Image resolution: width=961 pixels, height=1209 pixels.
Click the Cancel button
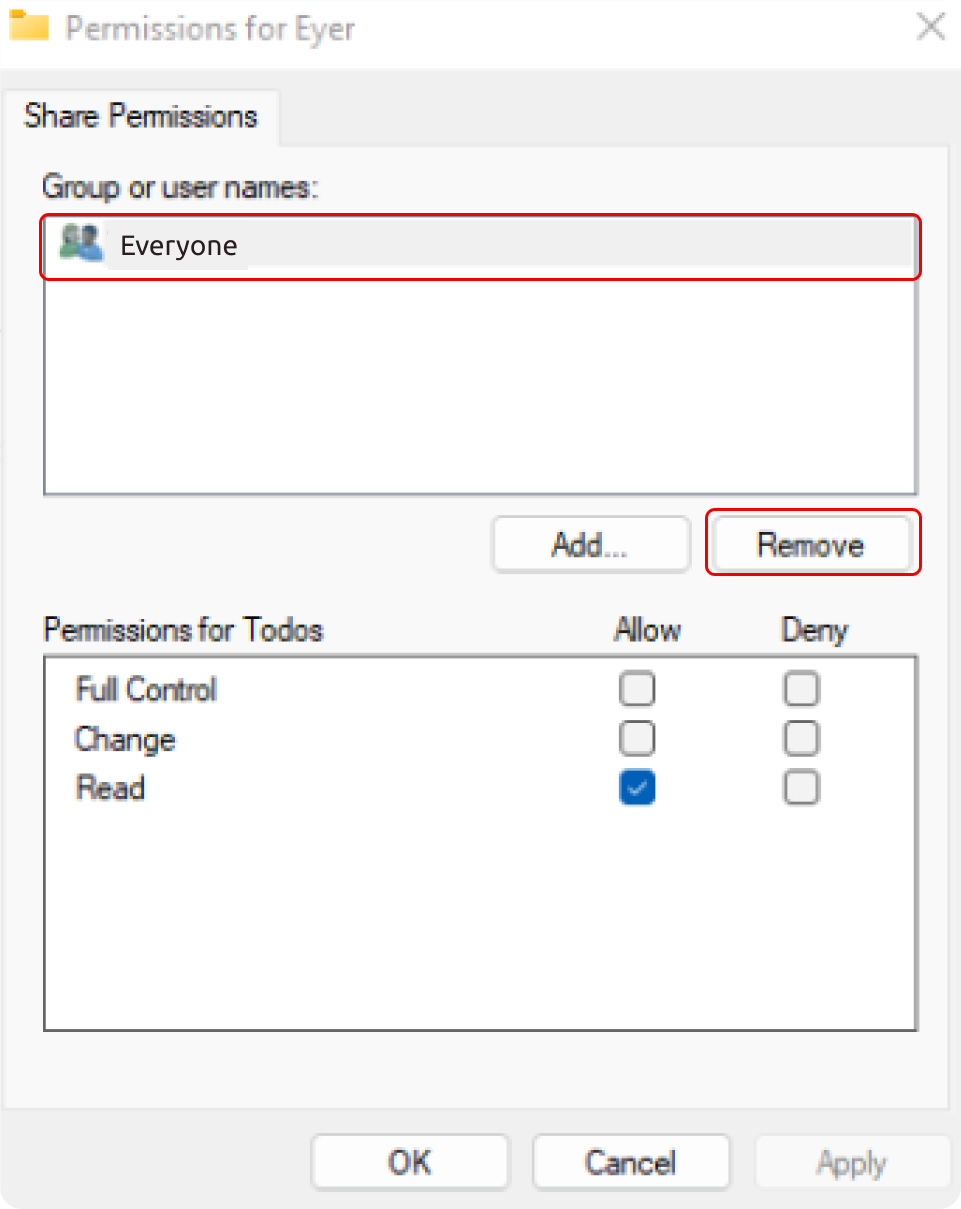click(631, 1162)
